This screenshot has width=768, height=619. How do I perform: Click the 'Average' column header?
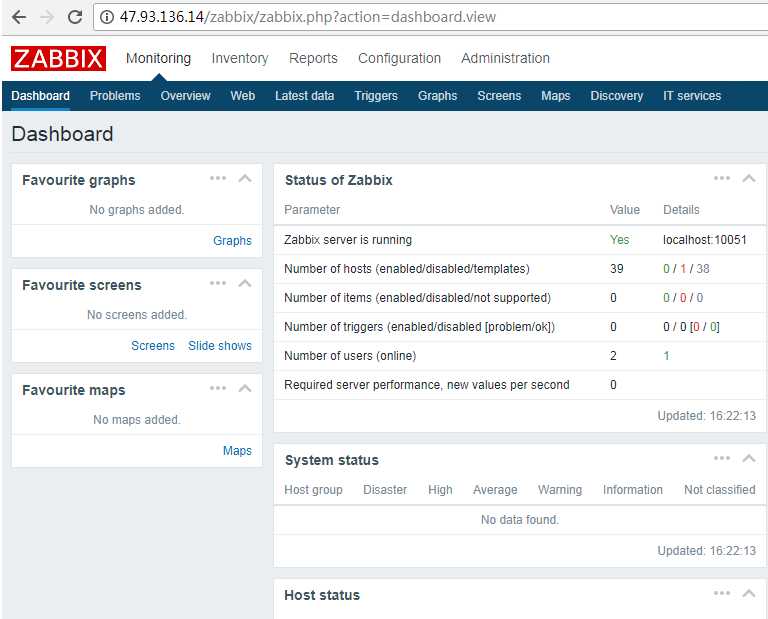tap(495, 490)
